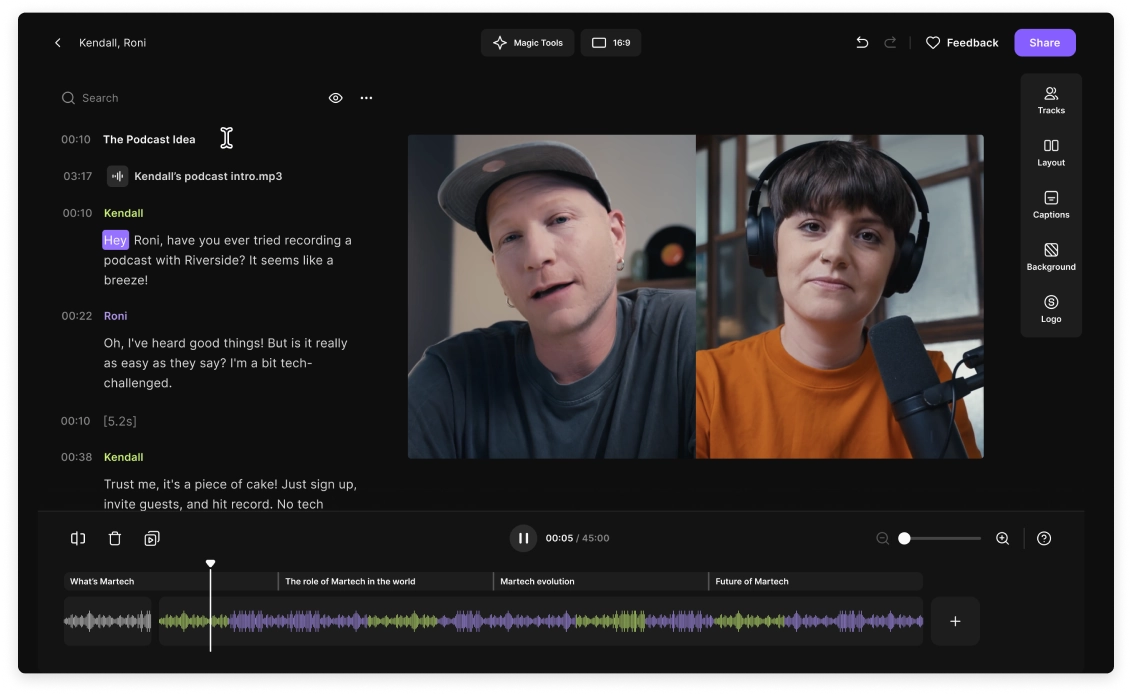Open the Background panel
1130x694 pixels.
(x=1051, y=259)
